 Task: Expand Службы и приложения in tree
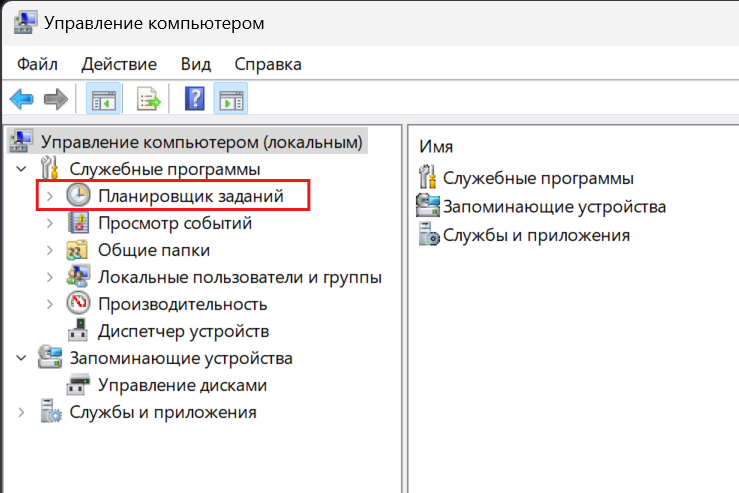(x=22, y=412)
